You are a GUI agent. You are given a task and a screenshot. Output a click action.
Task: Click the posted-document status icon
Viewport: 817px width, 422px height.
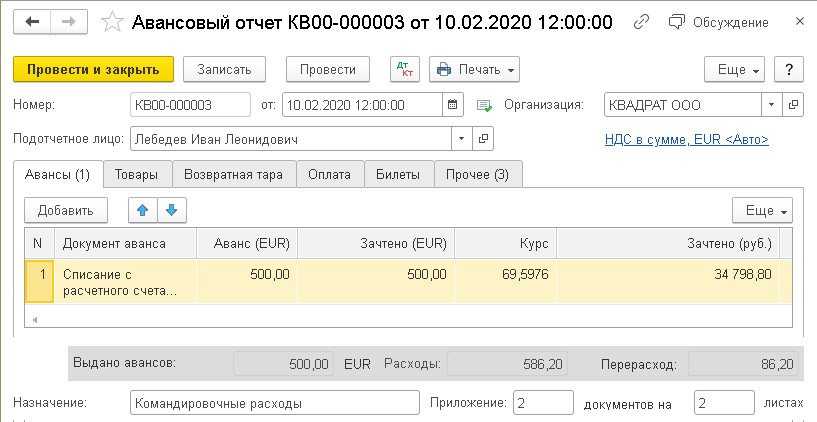pyautogui.click(x=484, y=106)
